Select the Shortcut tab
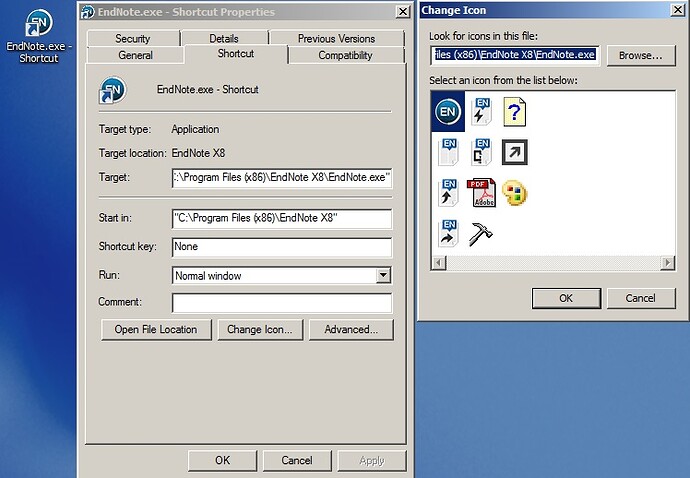The image size is (690, 478). coord(236,54)
